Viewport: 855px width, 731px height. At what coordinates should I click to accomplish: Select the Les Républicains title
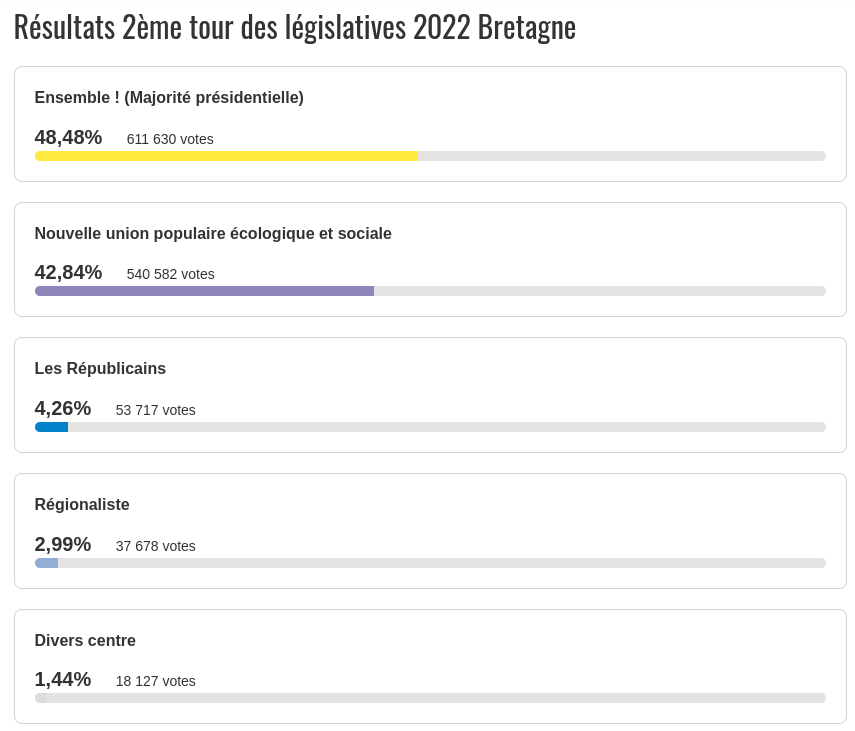click(100, 368)
